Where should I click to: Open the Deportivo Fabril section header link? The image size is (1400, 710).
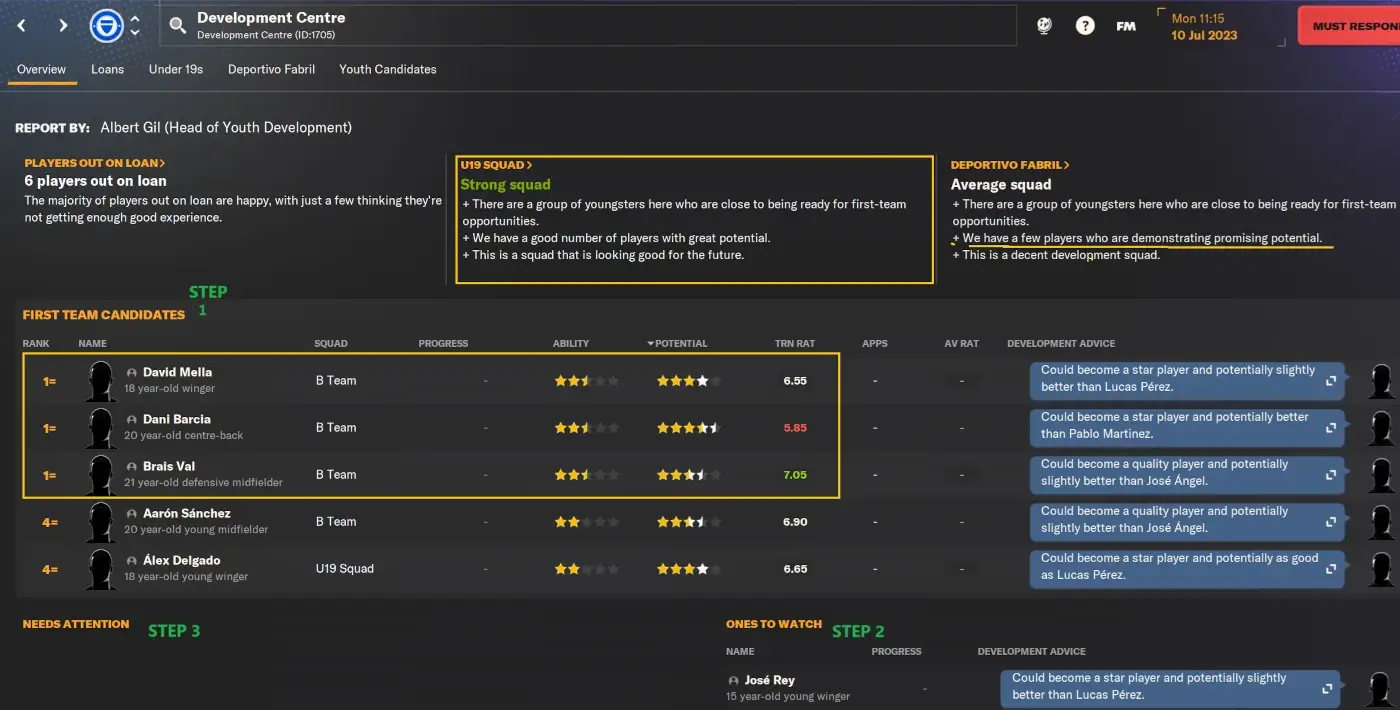[1010, 165]
